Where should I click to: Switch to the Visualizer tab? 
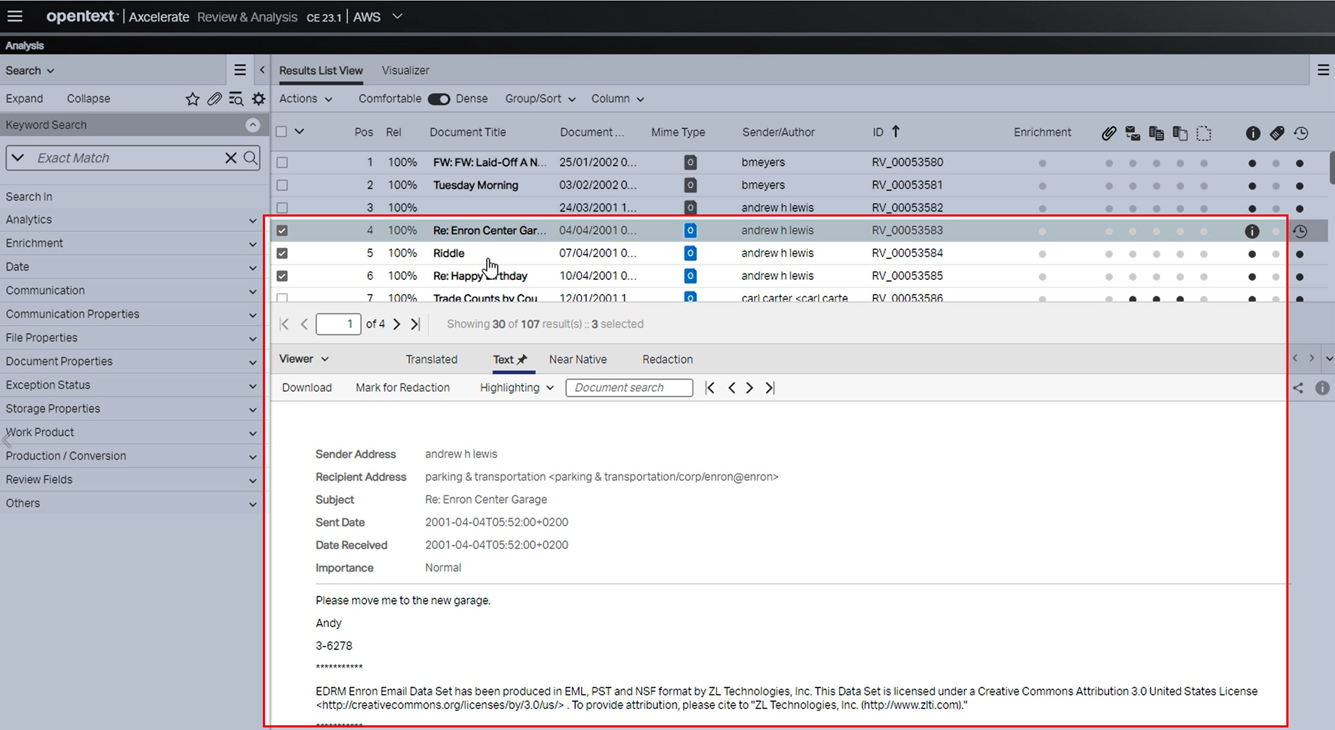405,71
